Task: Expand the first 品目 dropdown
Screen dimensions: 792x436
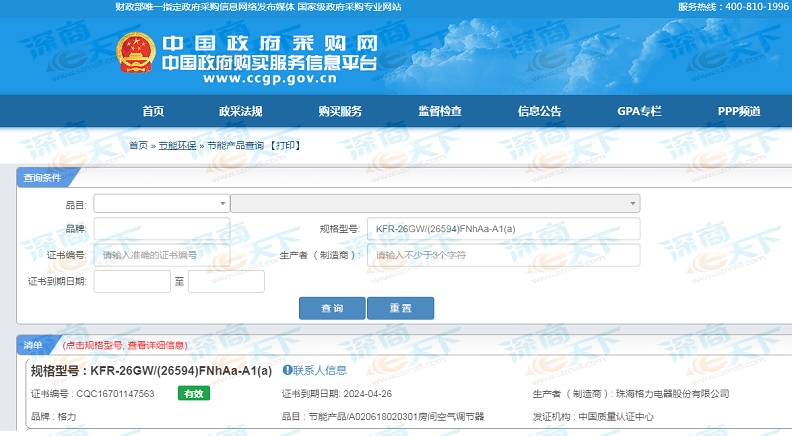Action: pyautogui.click(x=162, y=204)
